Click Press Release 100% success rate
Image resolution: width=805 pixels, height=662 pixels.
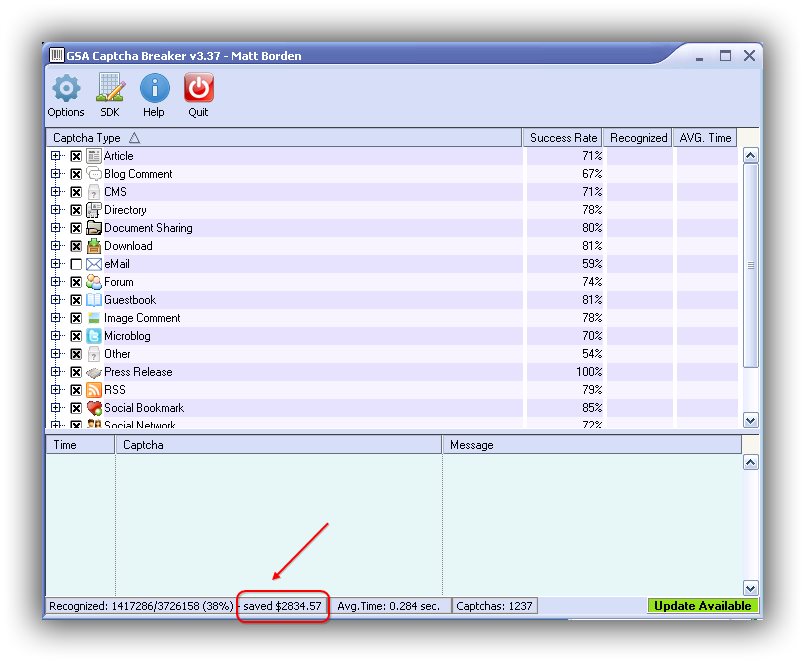click(589, 372)
